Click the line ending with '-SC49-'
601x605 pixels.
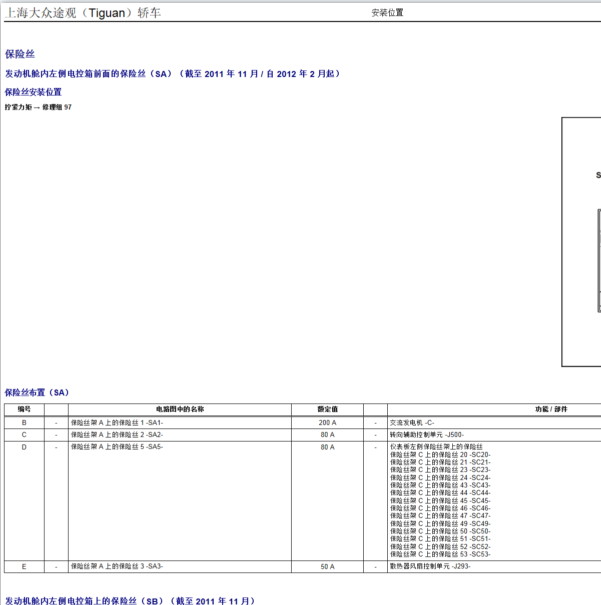[440, 524]
